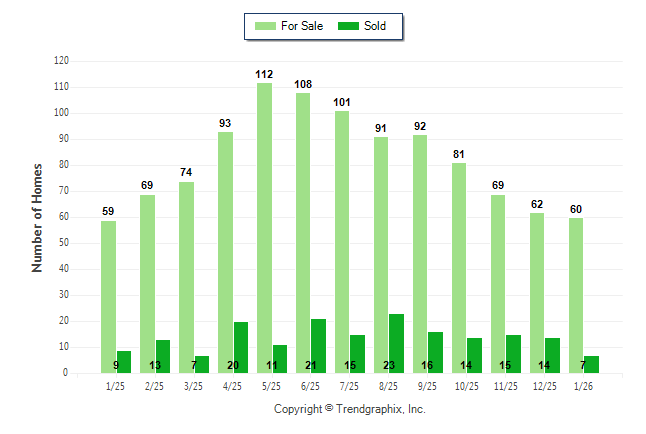Click the 5/25 For Sale bar
Screen dimensions: 646x434
pos(264,228)
